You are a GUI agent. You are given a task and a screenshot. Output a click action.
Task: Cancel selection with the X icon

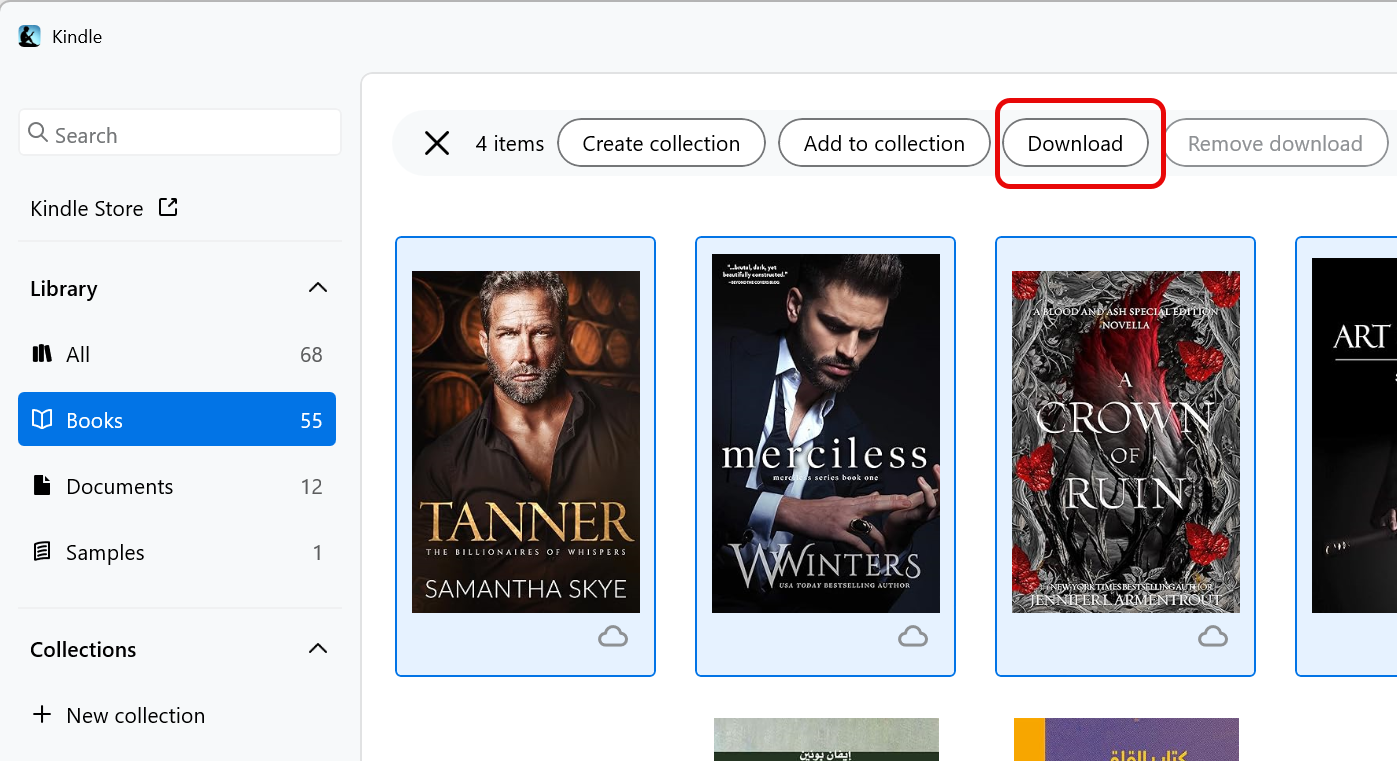(437, 143)
